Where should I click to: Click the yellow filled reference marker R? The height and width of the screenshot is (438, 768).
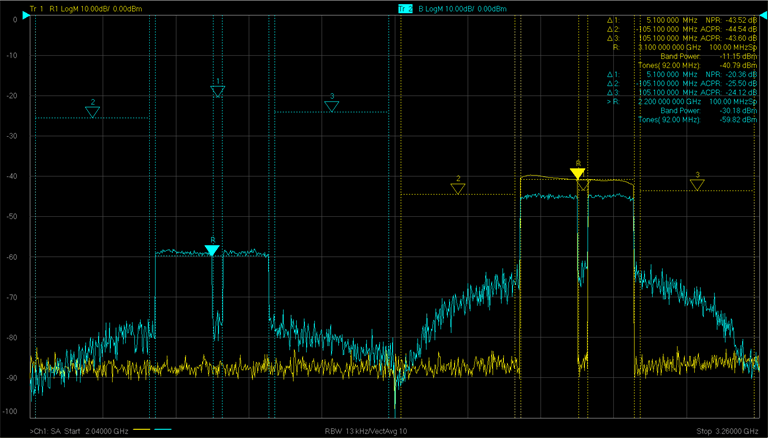[x=577, y=173]
